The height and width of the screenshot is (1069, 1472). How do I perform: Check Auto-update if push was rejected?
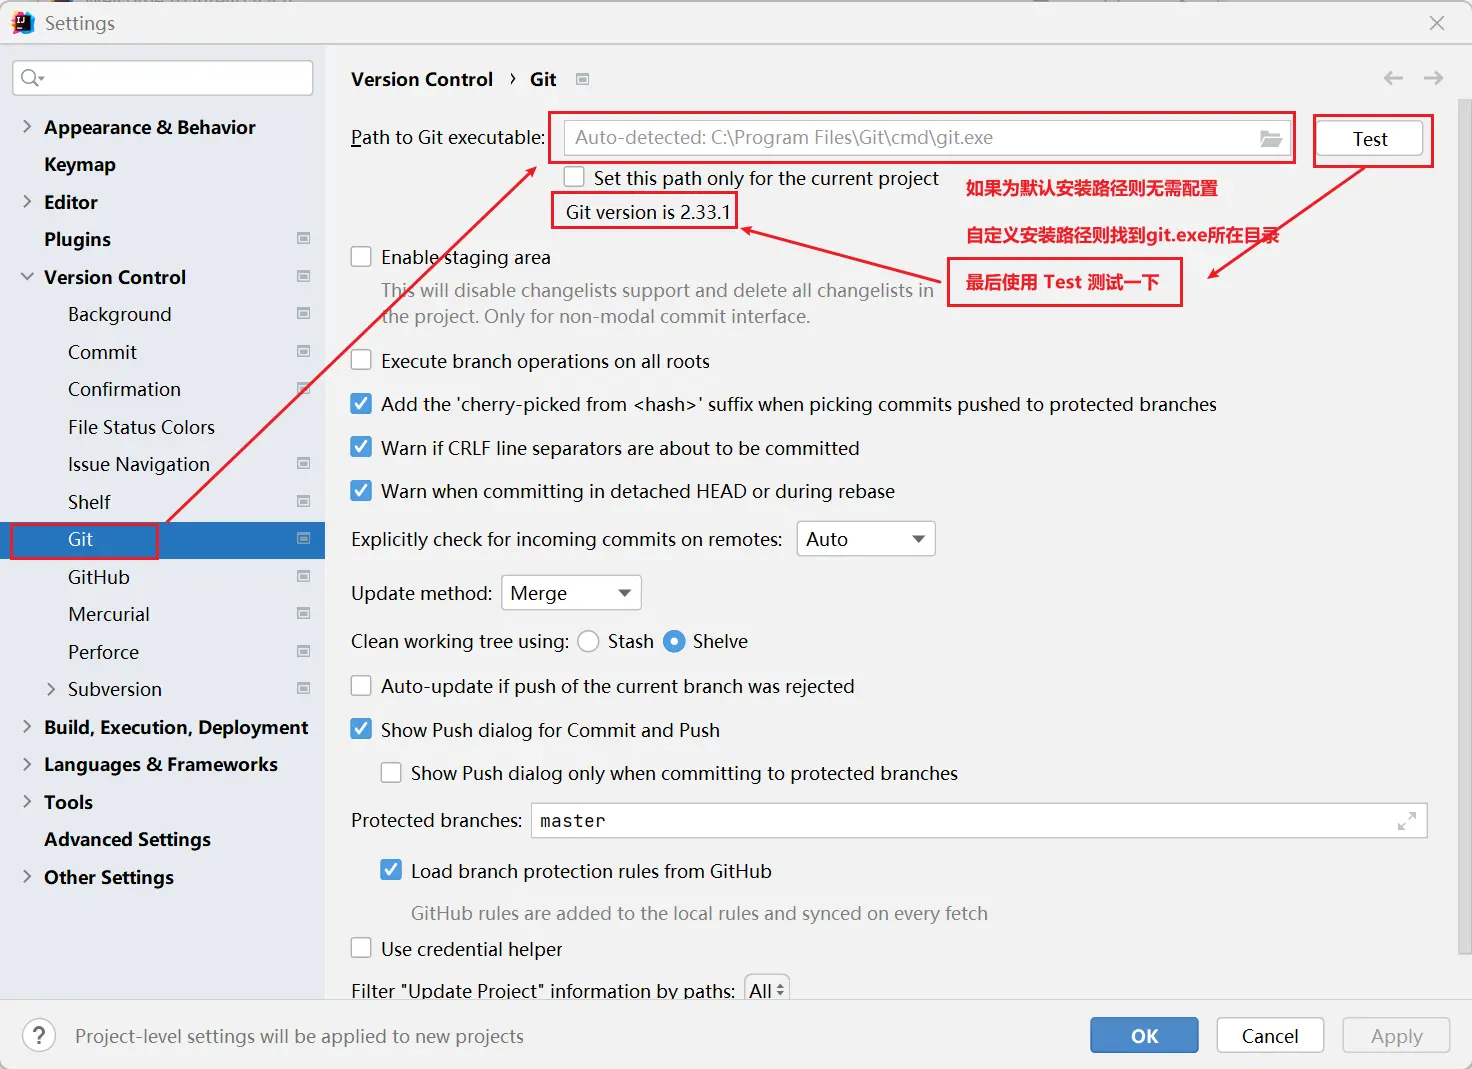[361, 686]
